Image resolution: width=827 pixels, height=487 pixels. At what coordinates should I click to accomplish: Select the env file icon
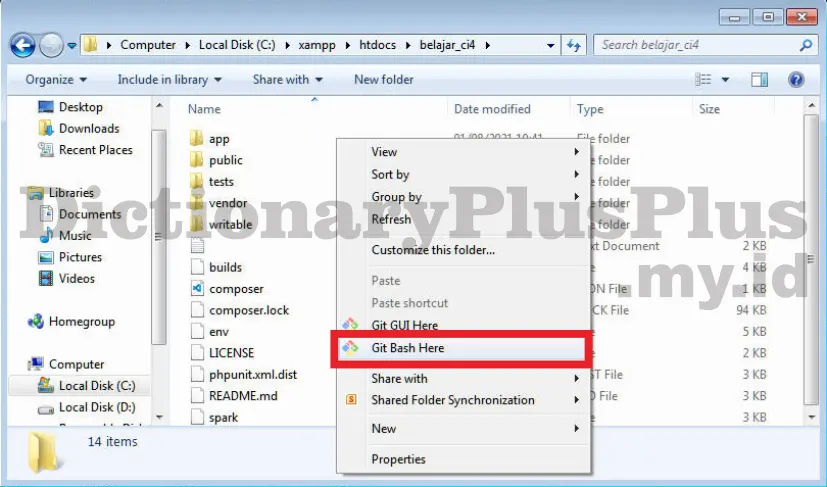click(197, 331)
